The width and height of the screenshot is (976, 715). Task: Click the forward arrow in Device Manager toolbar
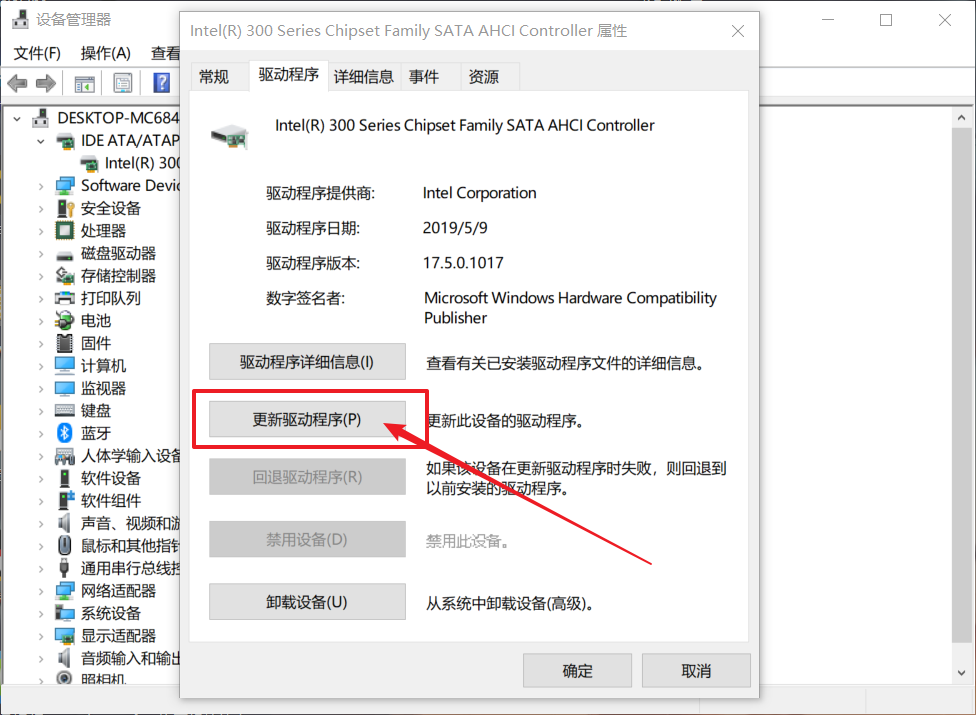click(46, 83)
